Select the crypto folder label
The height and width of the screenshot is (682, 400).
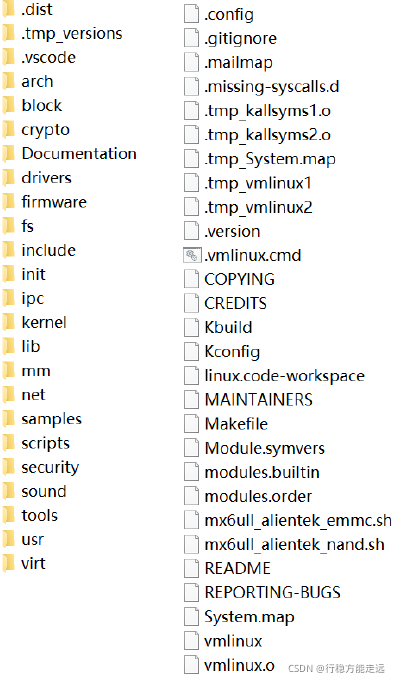point(46,130)
